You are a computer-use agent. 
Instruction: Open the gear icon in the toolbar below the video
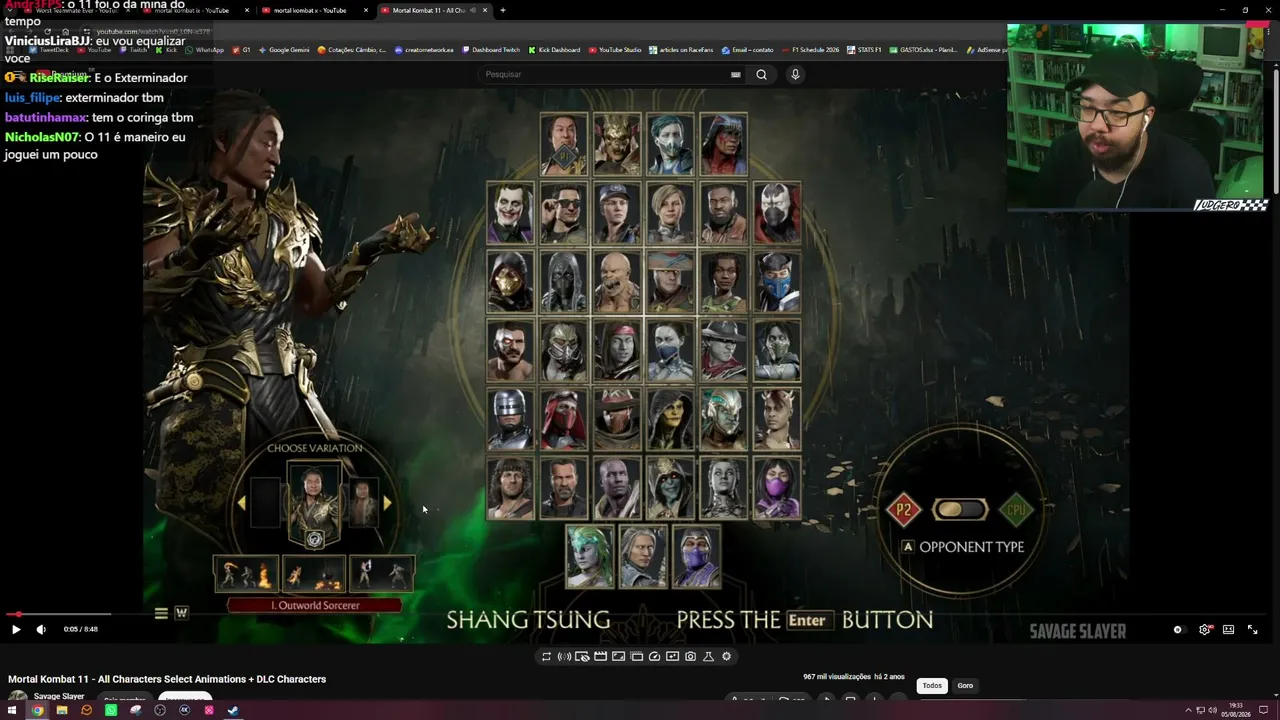(726, 657)
